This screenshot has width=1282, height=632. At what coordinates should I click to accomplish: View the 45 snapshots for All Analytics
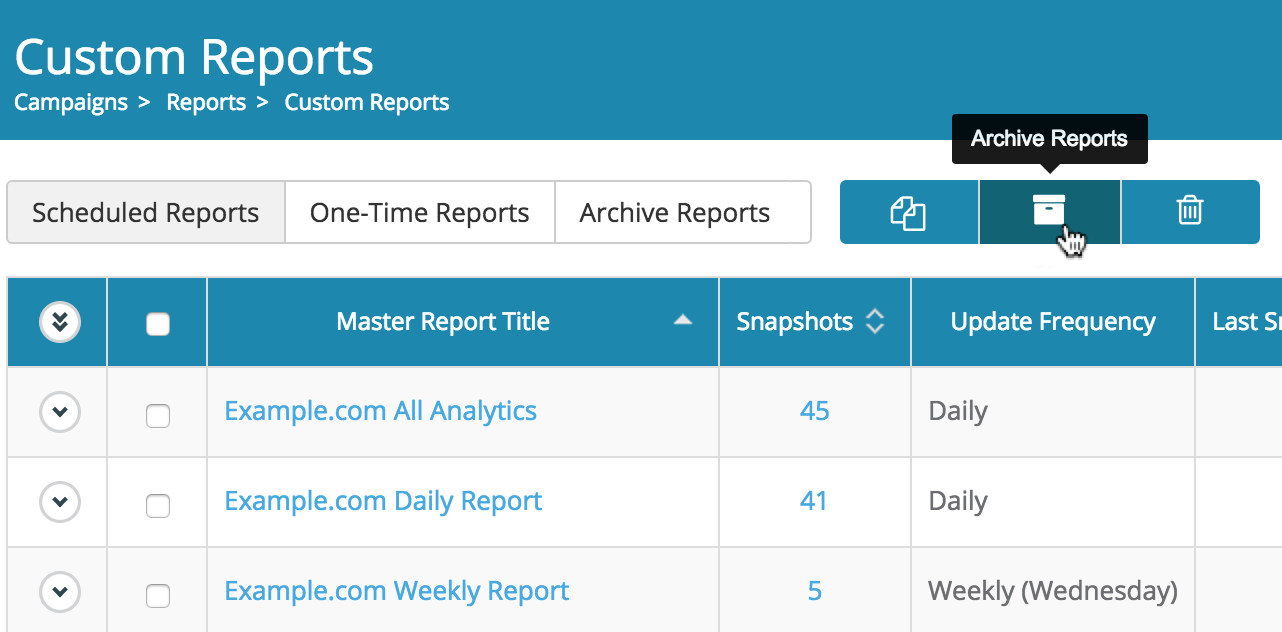coord(815,411)
